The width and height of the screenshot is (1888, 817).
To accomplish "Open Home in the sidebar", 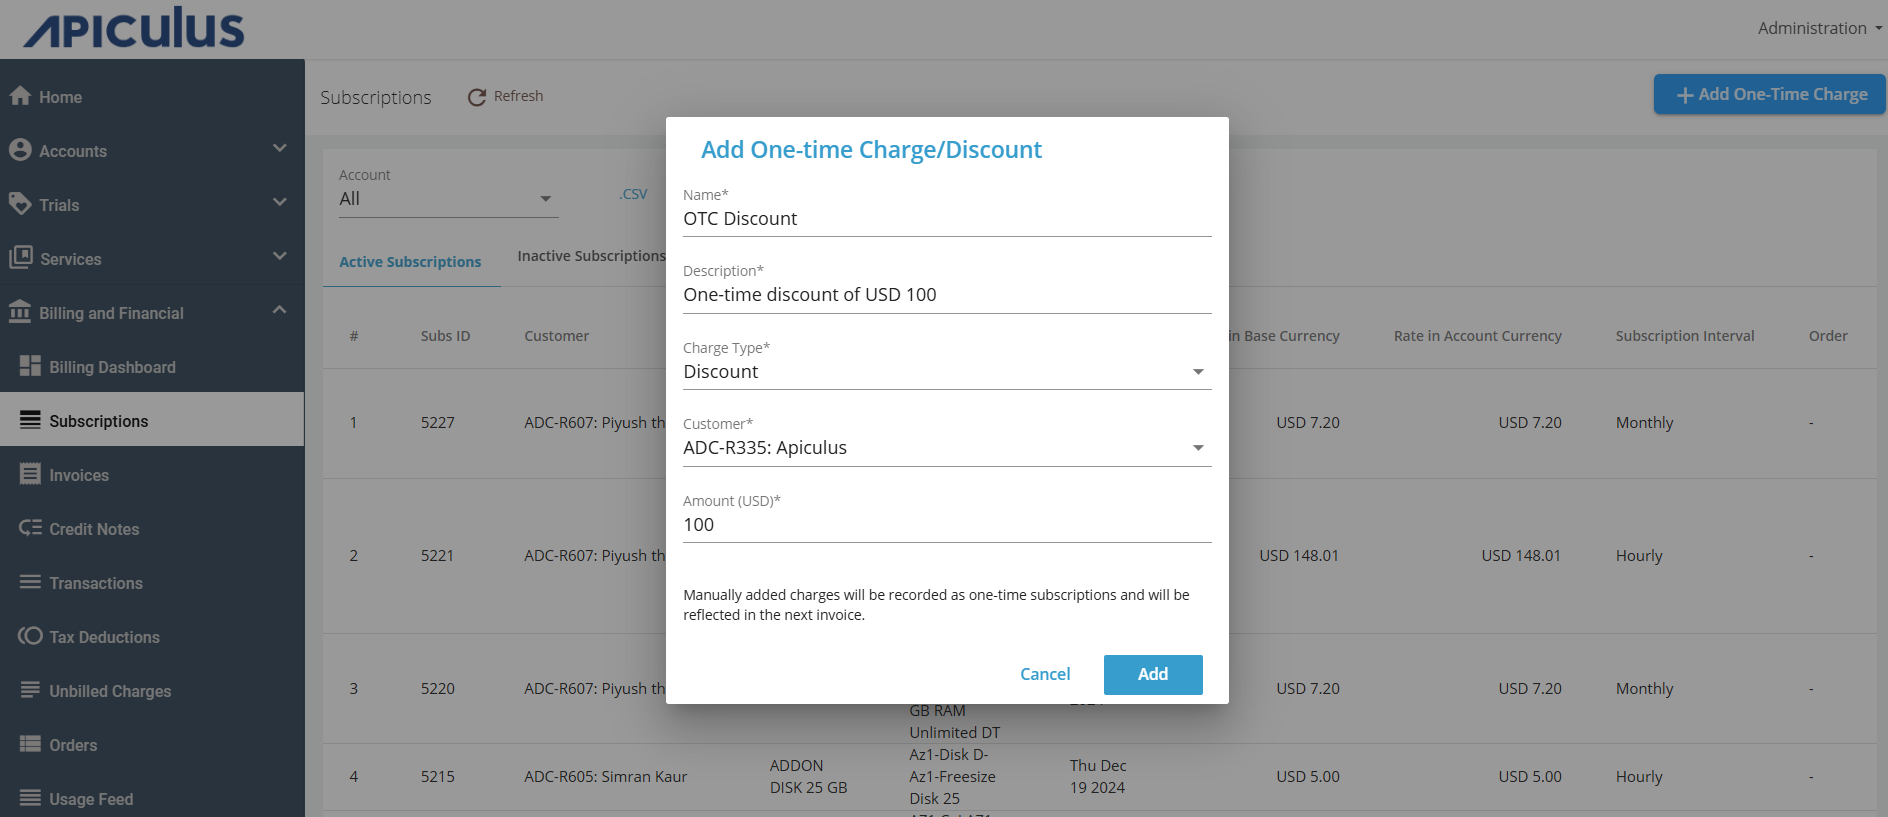I will tap(152, 97).
